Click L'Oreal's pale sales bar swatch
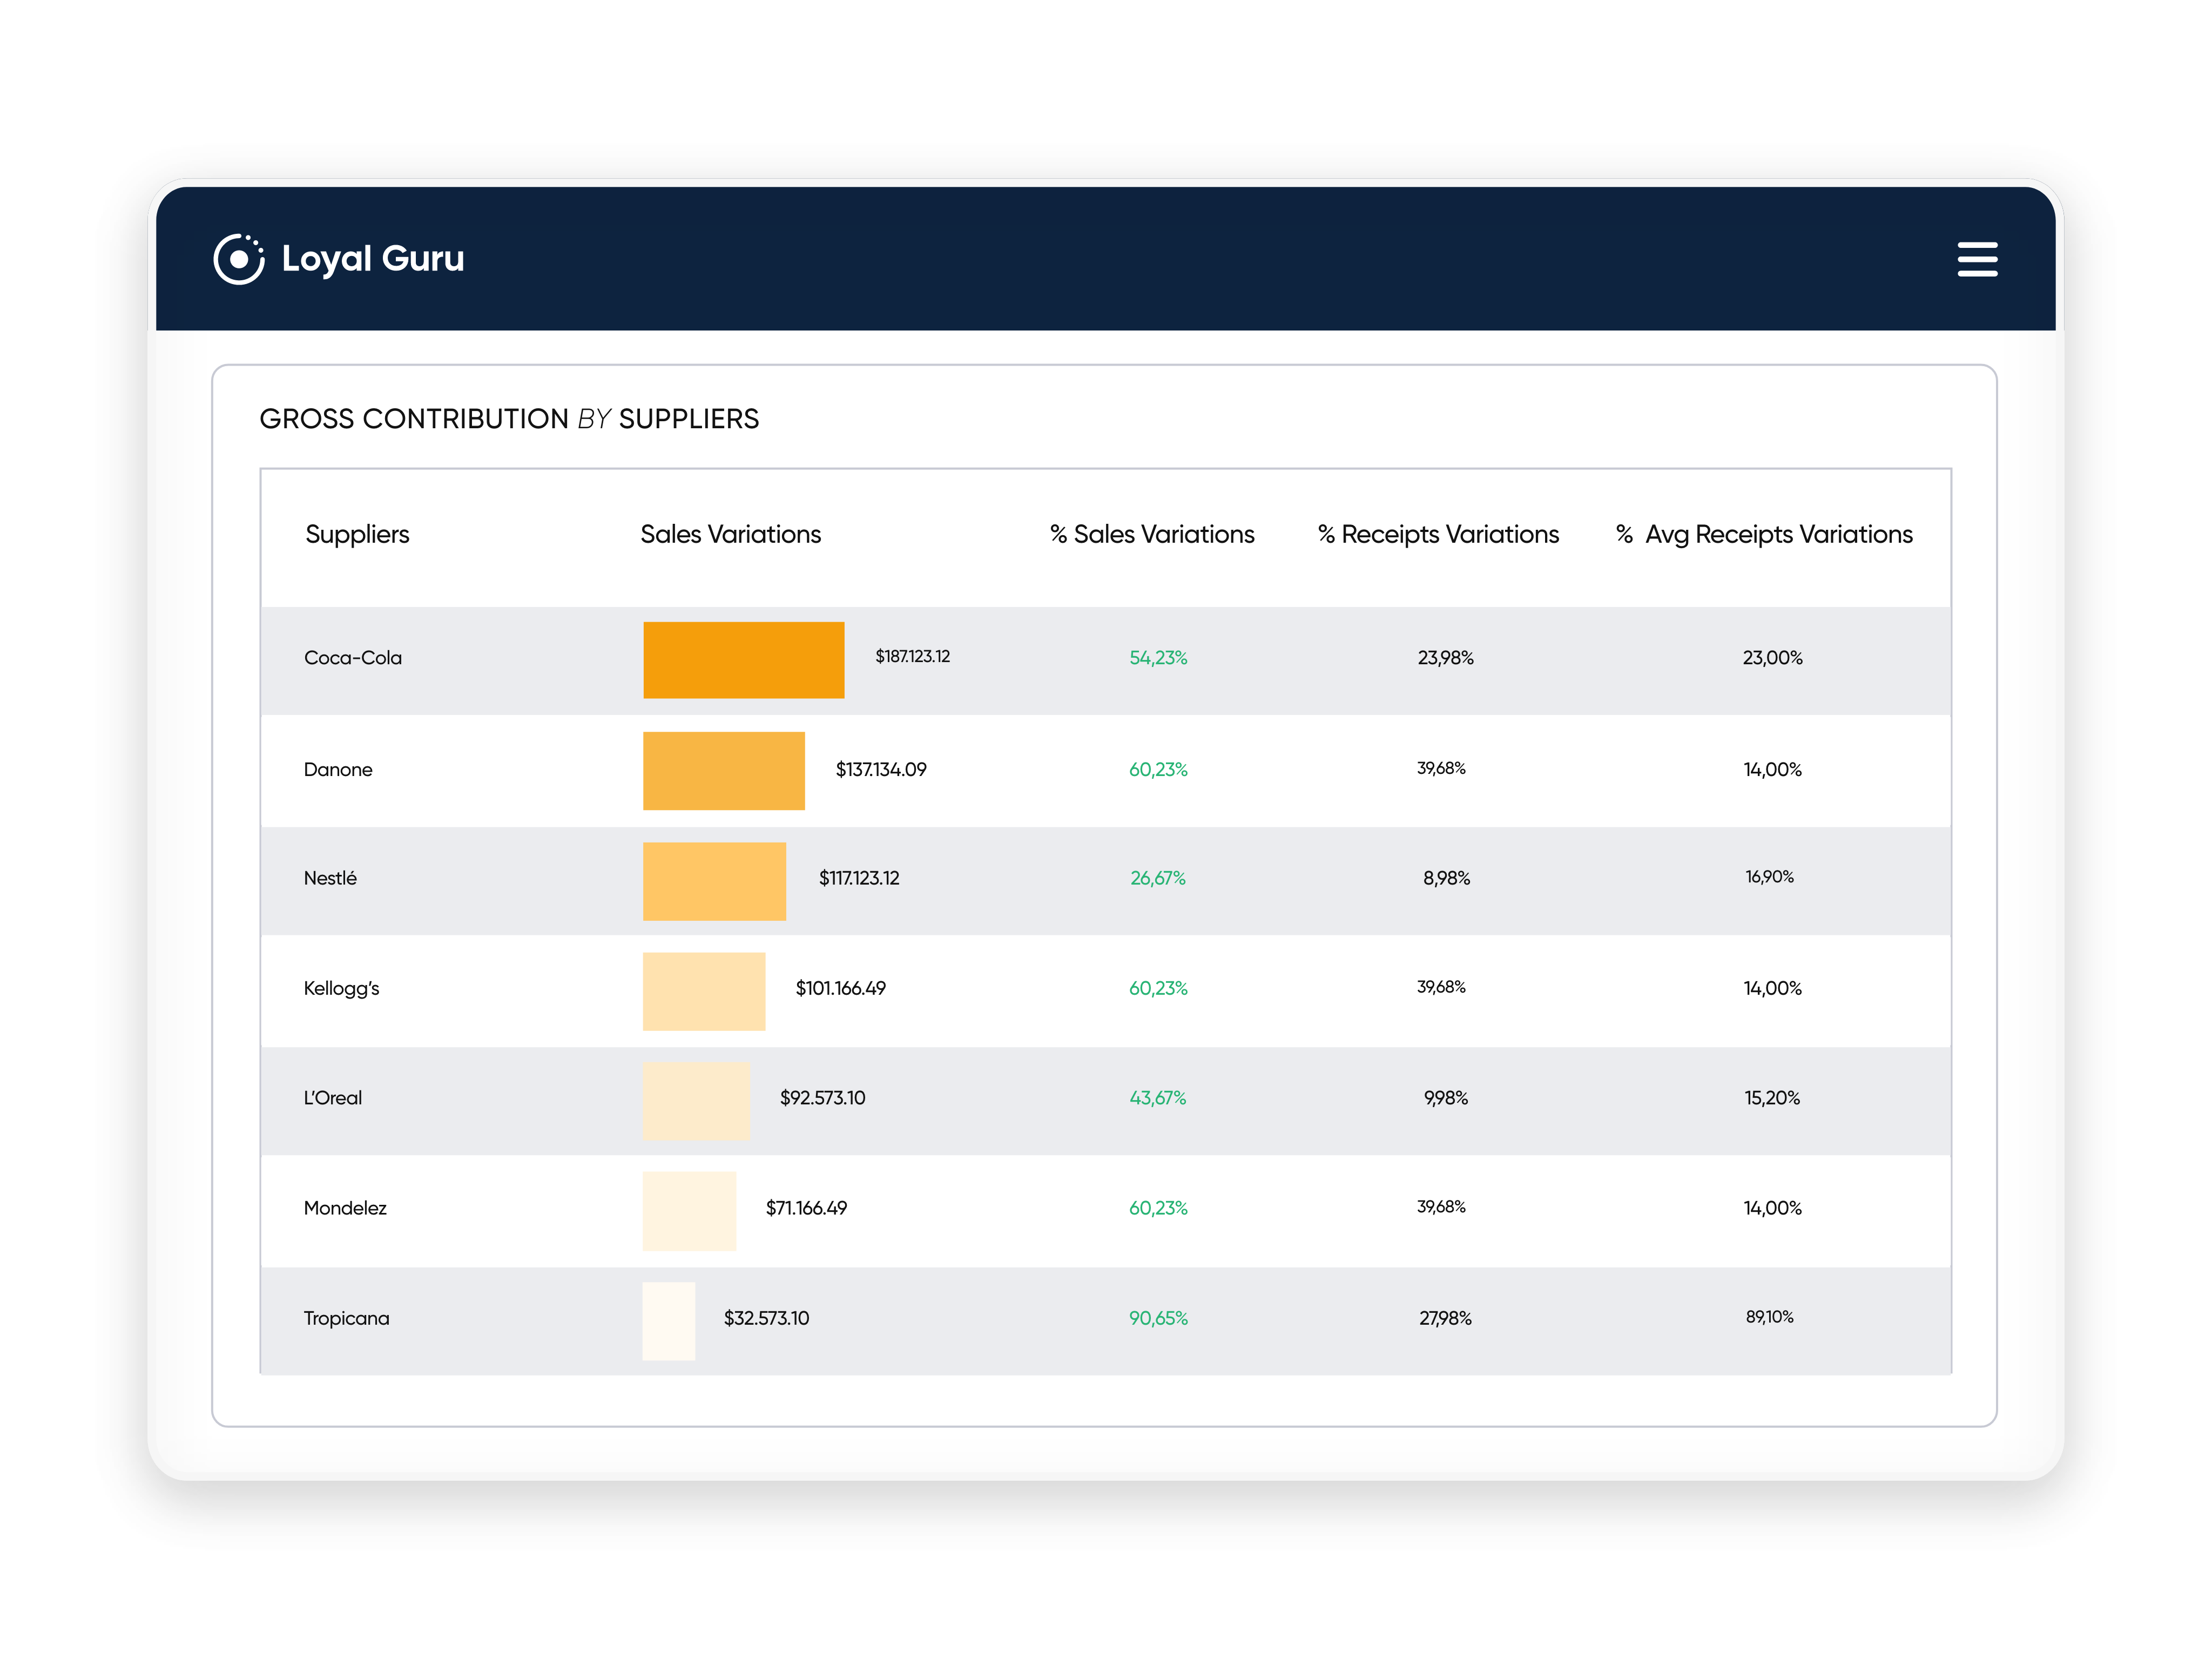 [x=697, y=1100]
